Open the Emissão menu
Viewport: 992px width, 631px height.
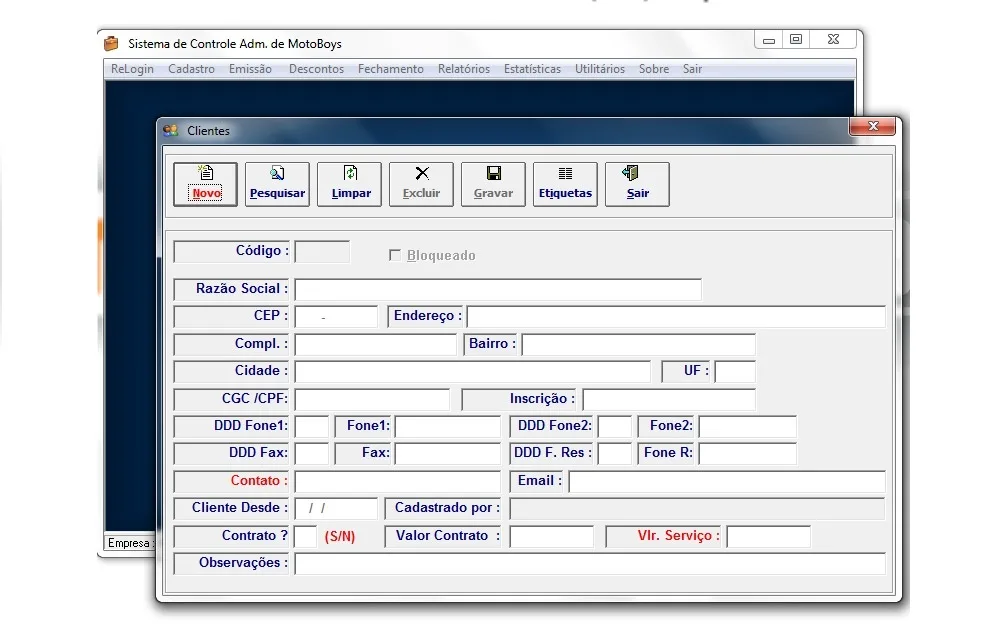[250, 69]
